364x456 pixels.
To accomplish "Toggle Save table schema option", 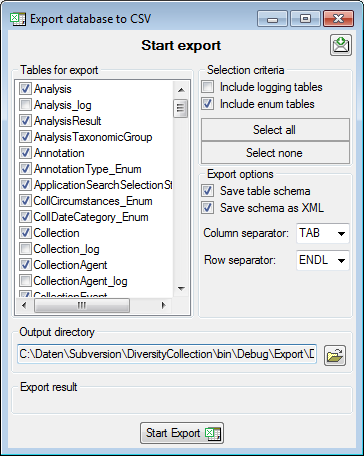I will 208,191.
